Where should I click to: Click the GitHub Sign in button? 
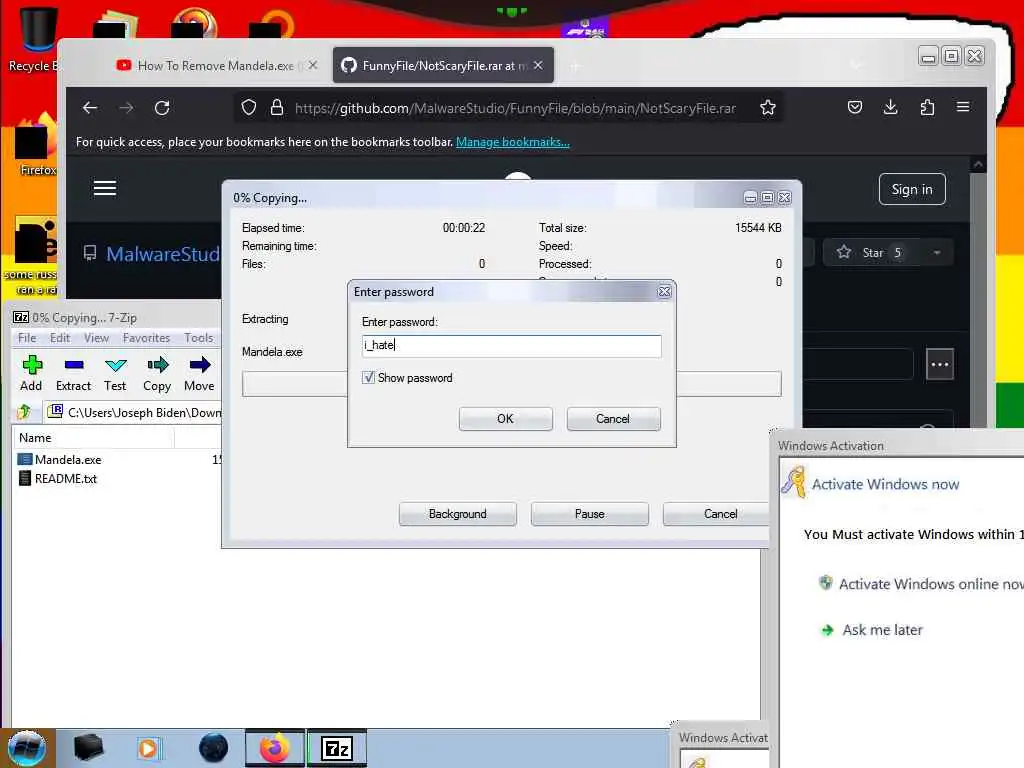(912, 189)
